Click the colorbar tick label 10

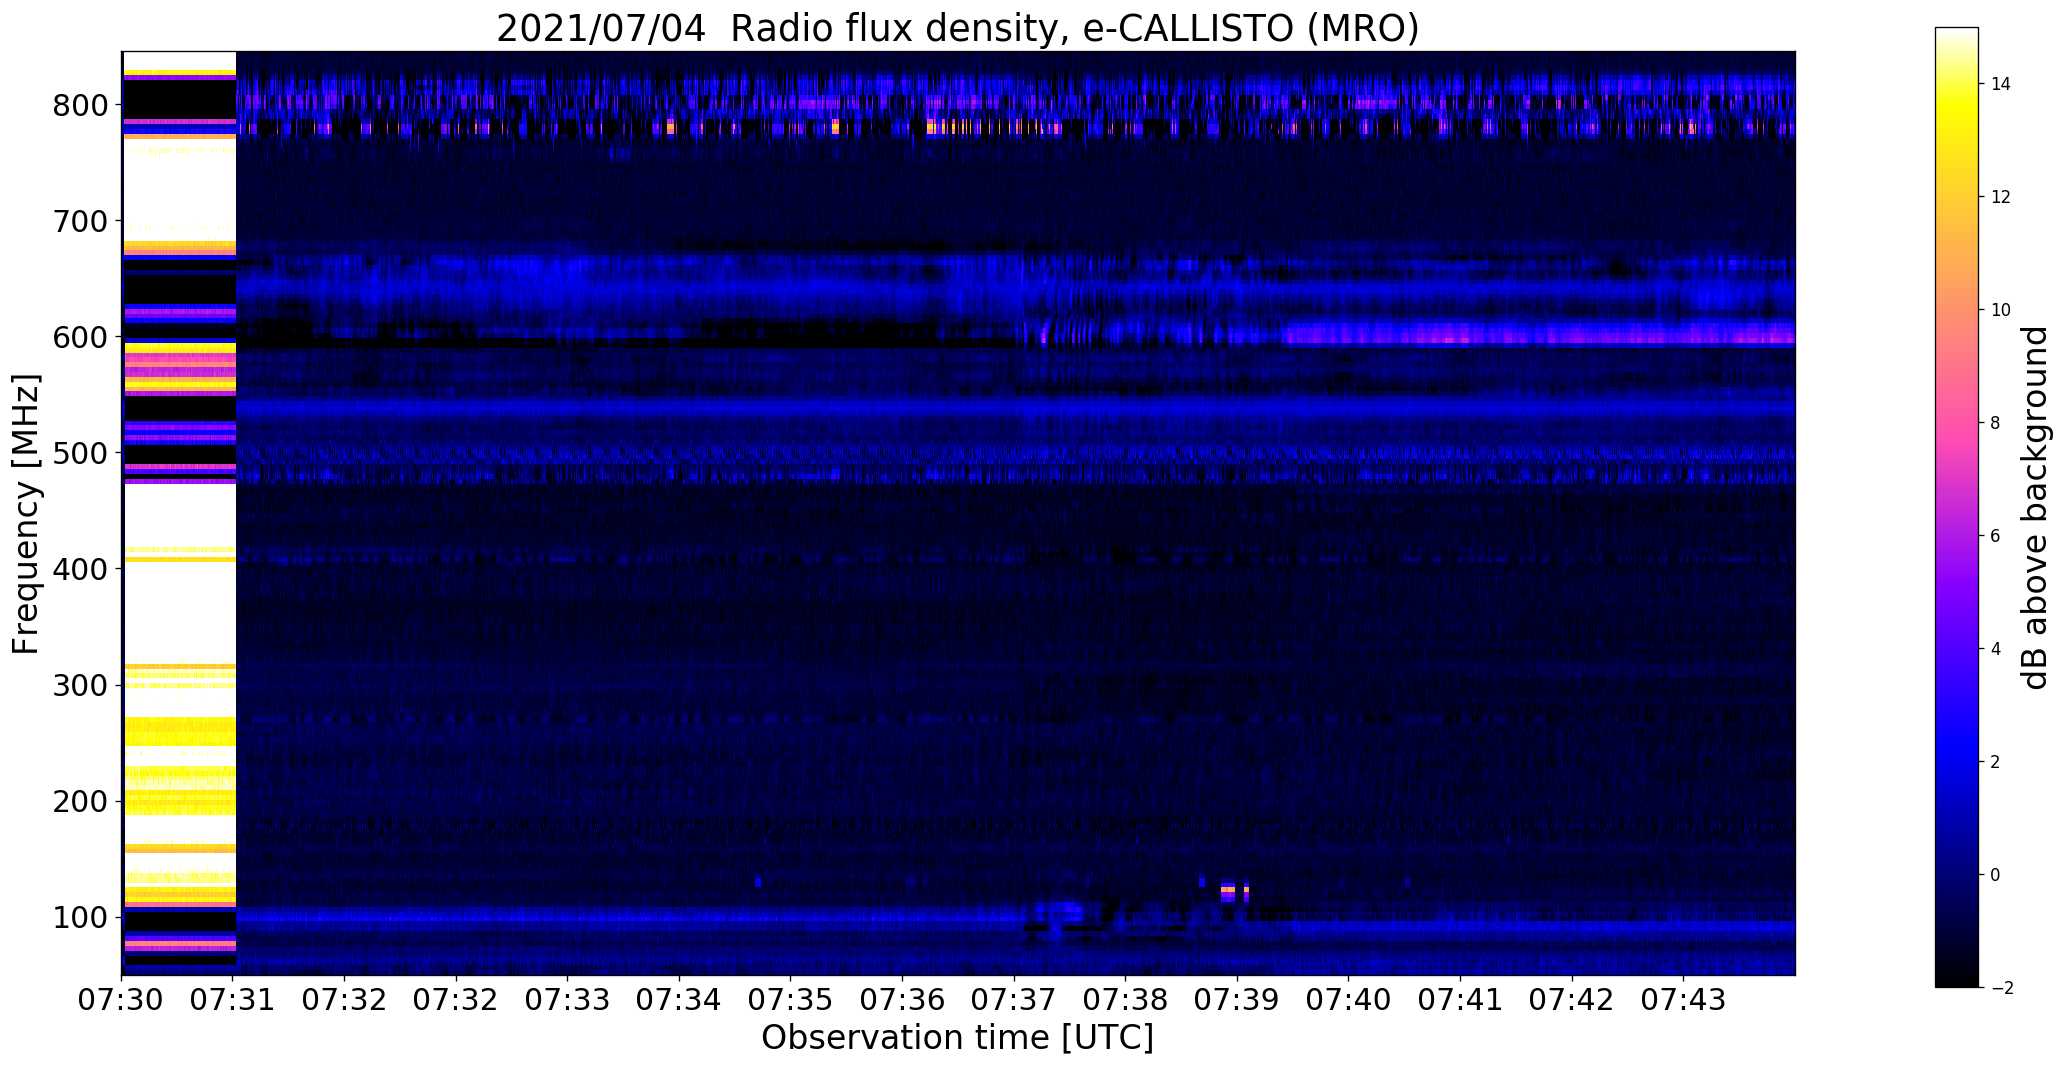point(2000,310)
